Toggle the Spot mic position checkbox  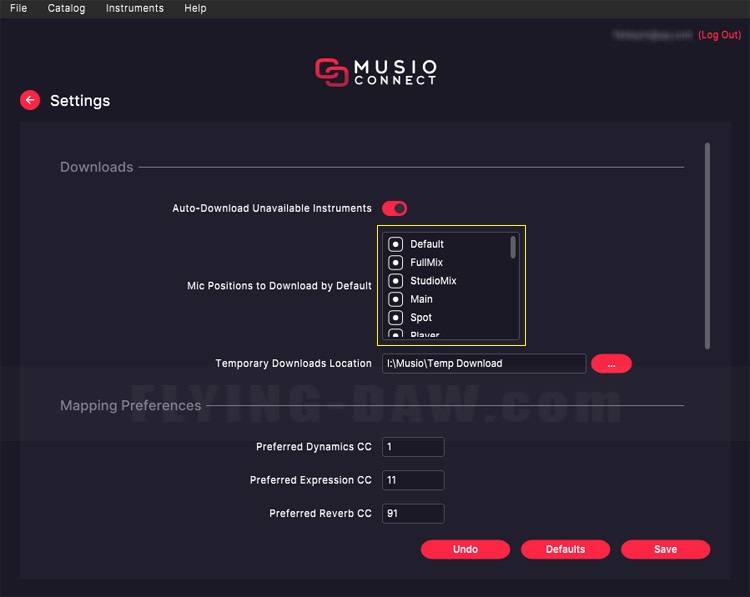[x=395, y=318]
